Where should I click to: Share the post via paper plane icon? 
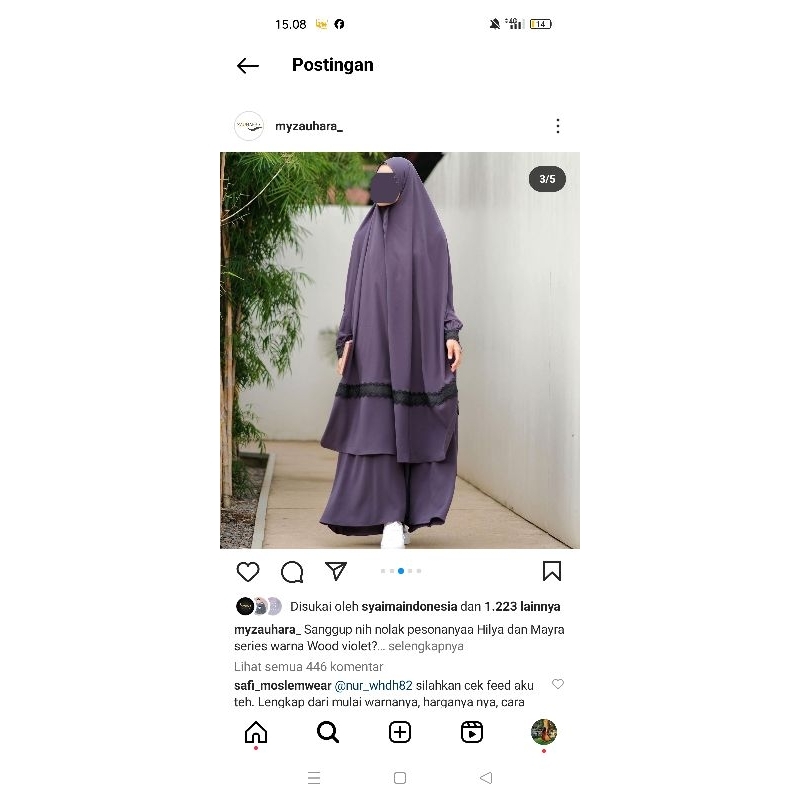coord(336,571)
